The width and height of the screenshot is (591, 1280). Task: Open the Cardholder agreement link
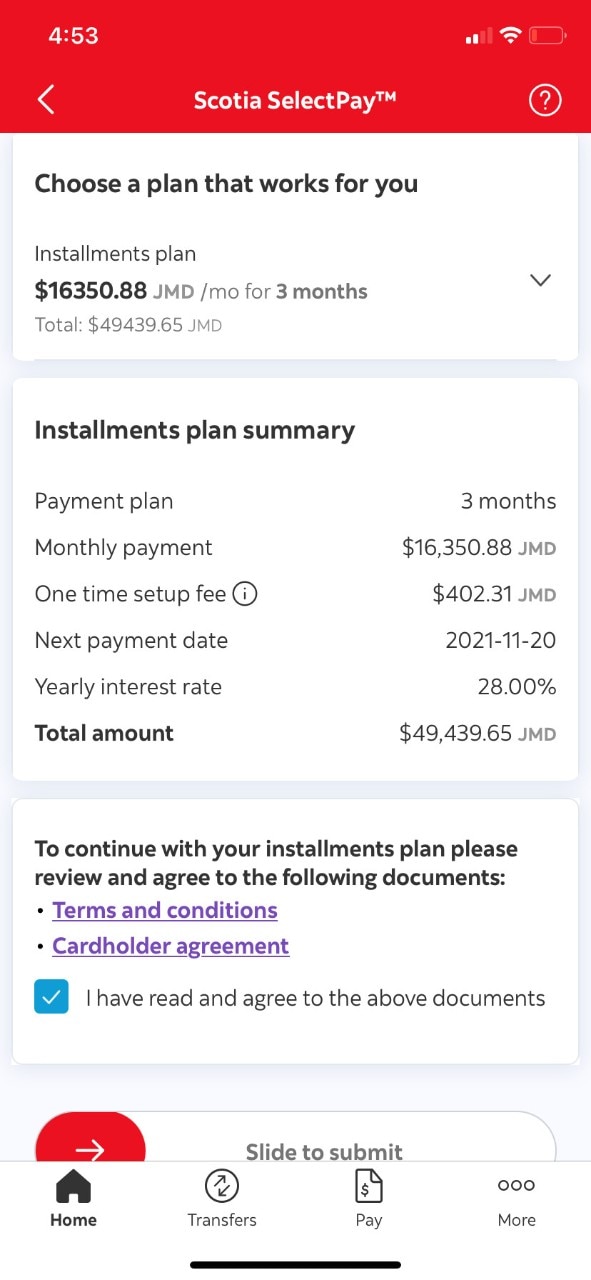[171, 946]
